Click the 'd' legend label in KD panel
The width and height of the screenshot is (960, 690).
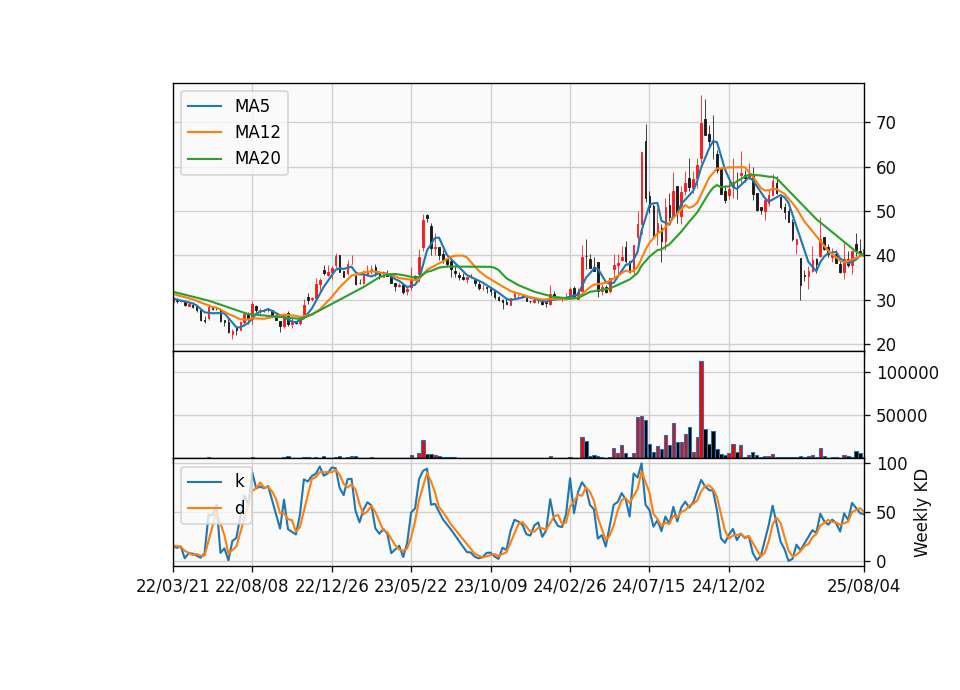pyautogui.click(x=239, y=508)
